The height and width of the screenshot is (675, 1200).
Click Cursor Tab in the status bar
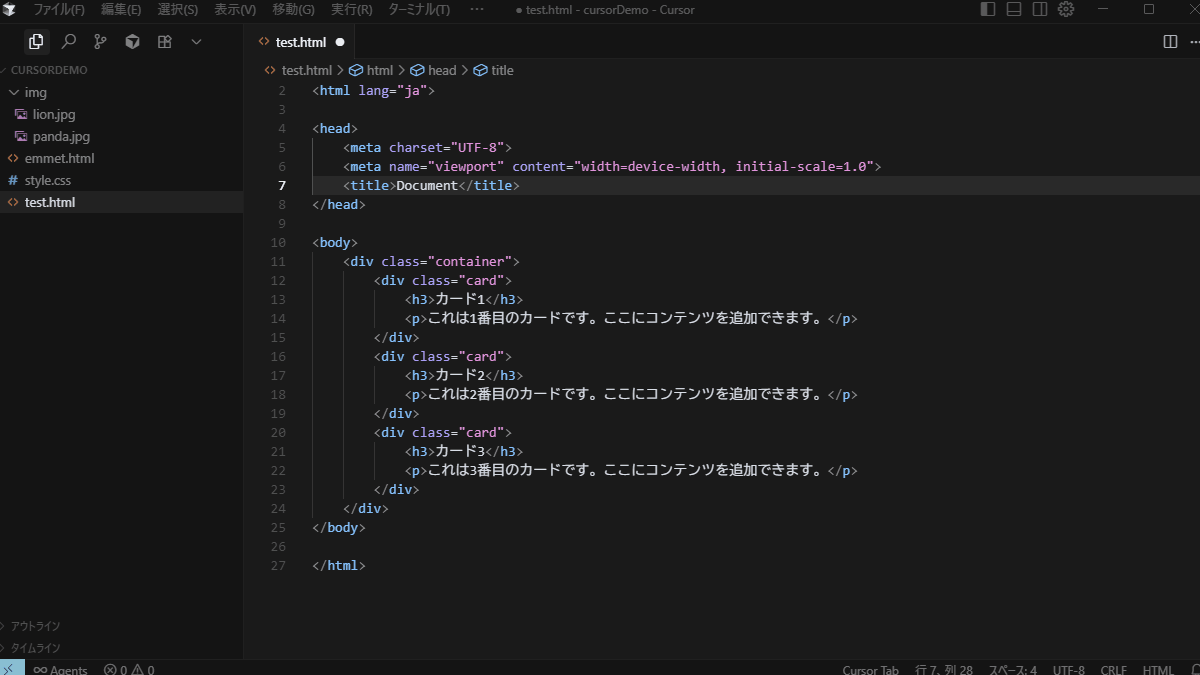(870, 669)
